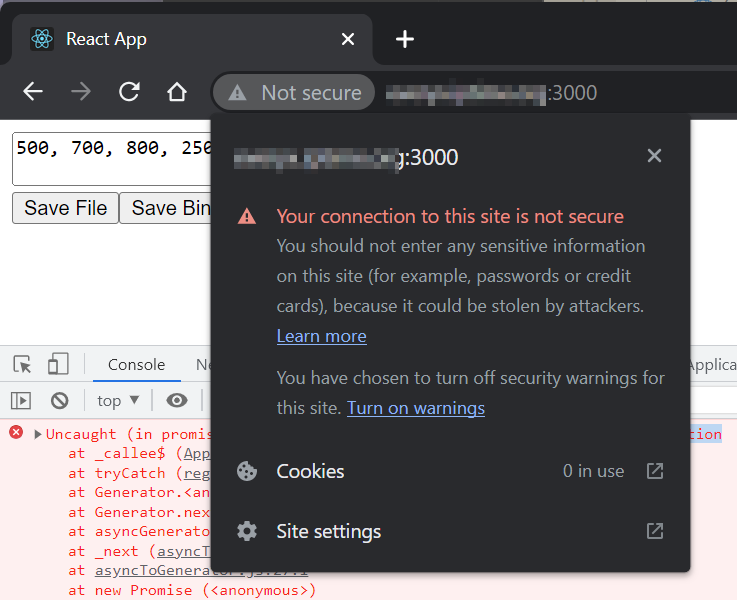Click the external link icon beside Site settings
737x600 pixels.
pyautogui.click(x=655, y=531)
